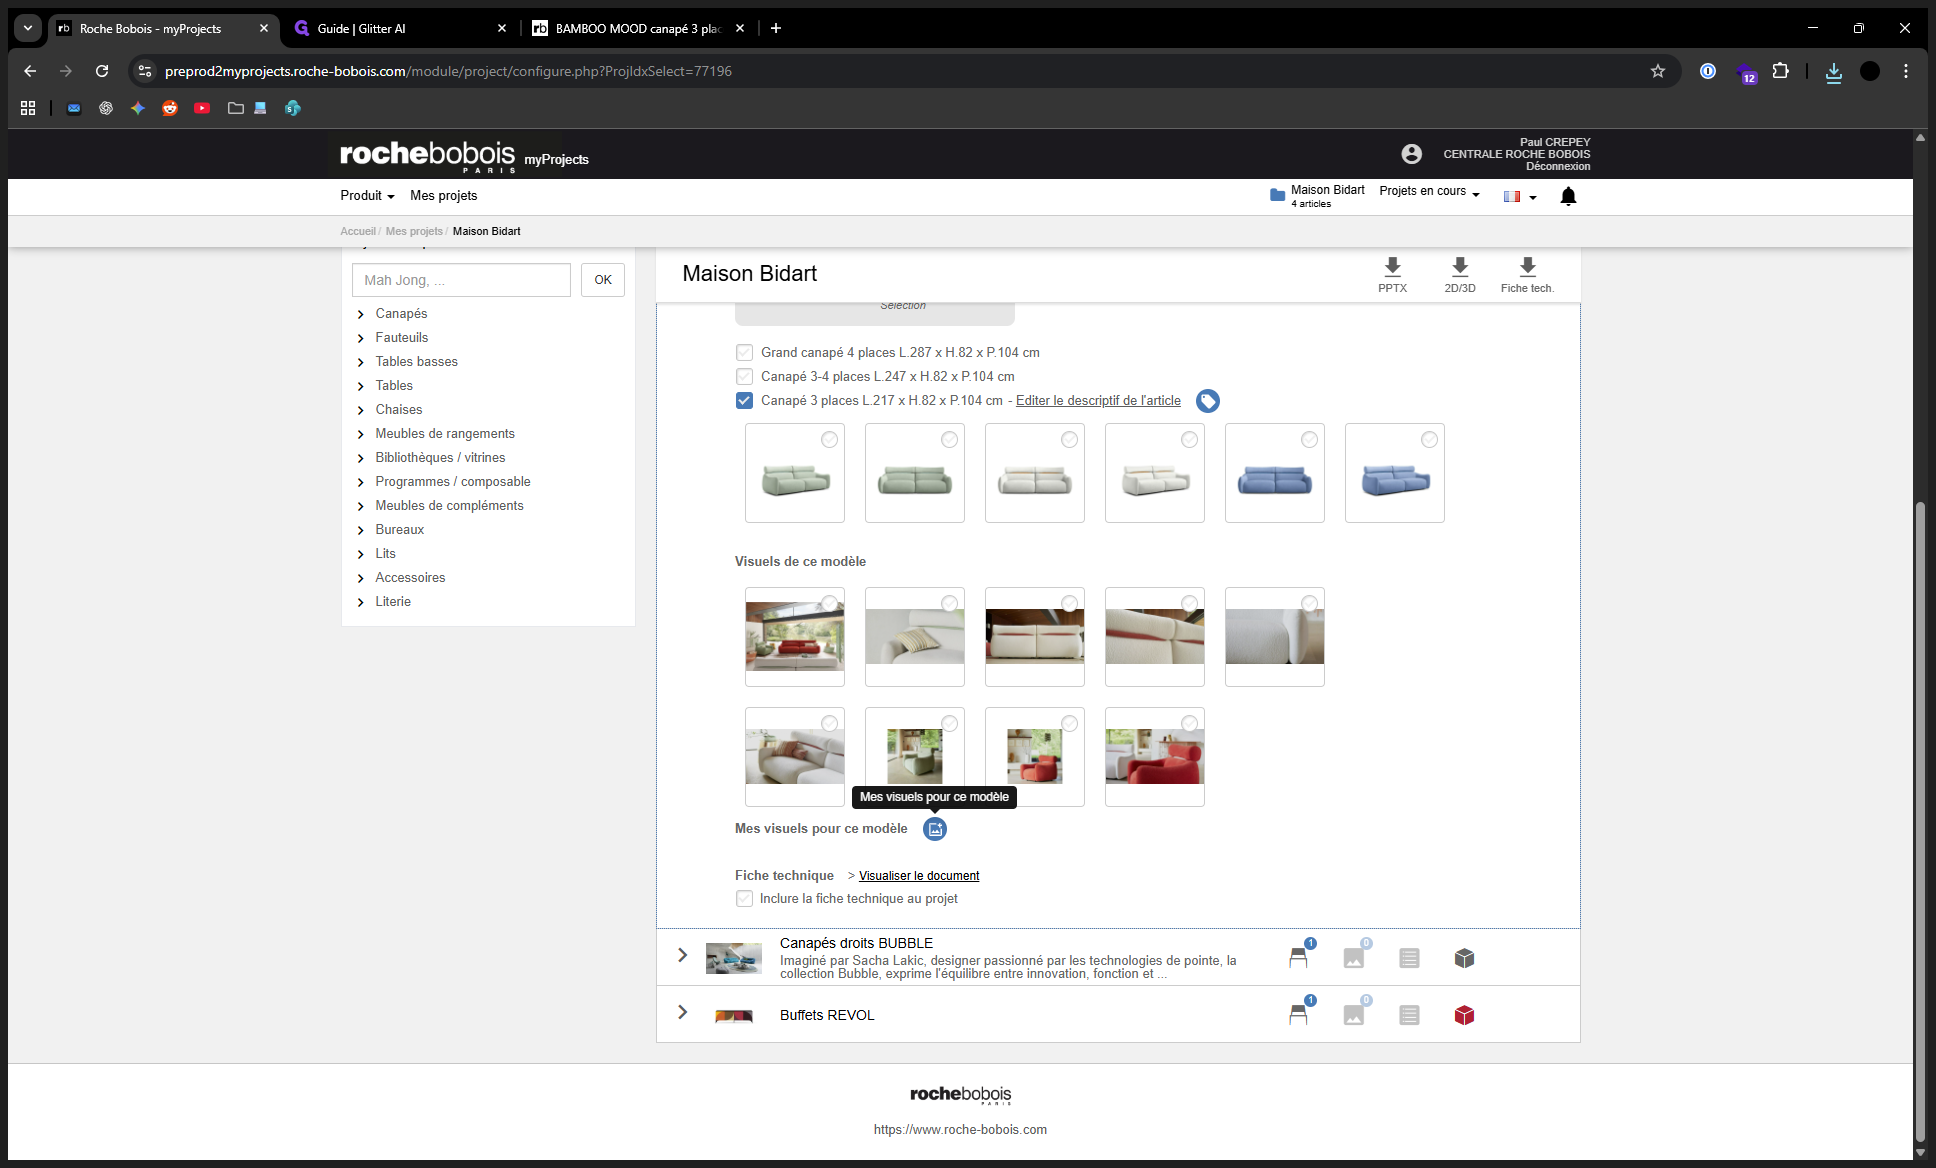Open Visualiser le document link

click(x=919, y=876)
